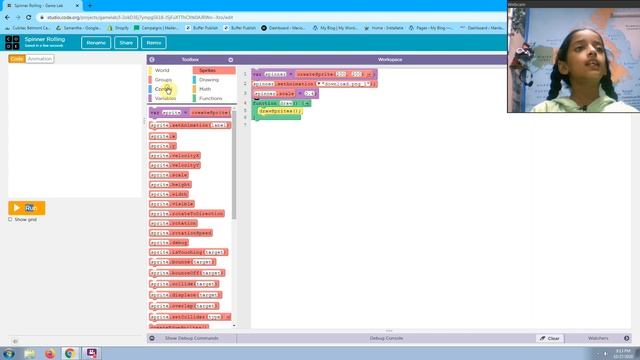Reload the page with refresh icon
This screenshot has height=360, width=640.
point(29,18)
